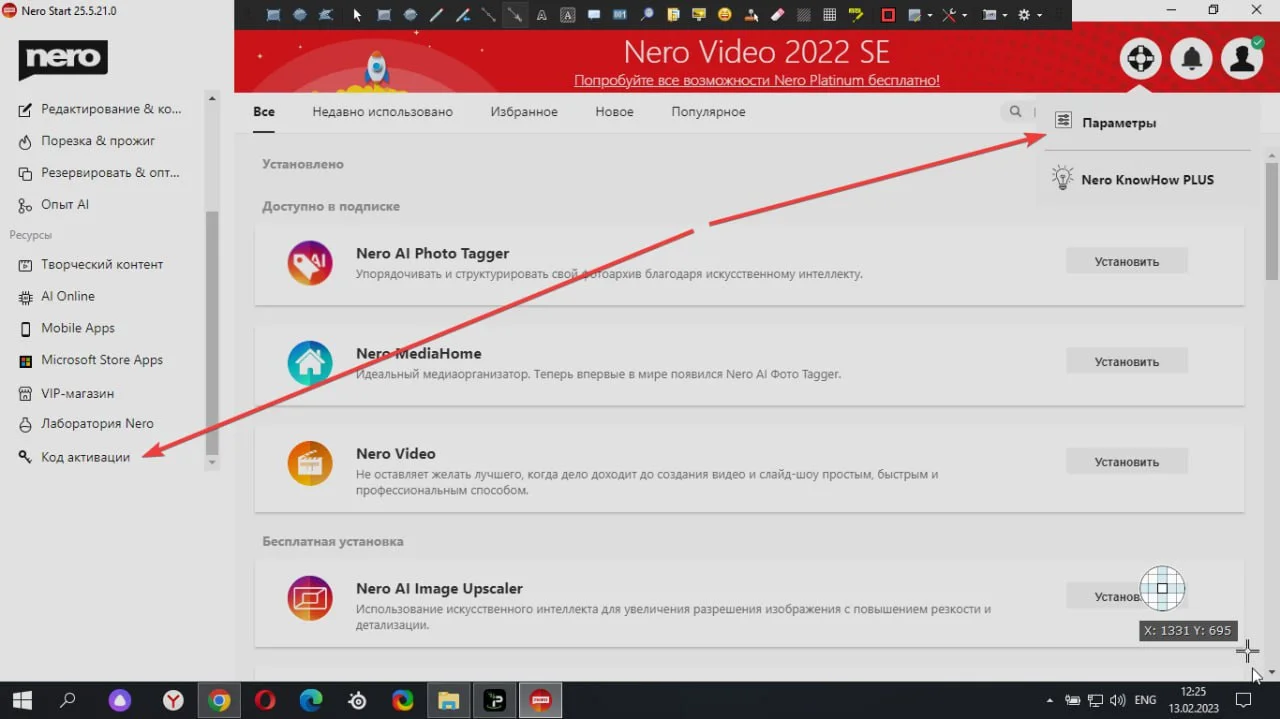
Task: Select the speech bubble callout tool
Action: 594,15
